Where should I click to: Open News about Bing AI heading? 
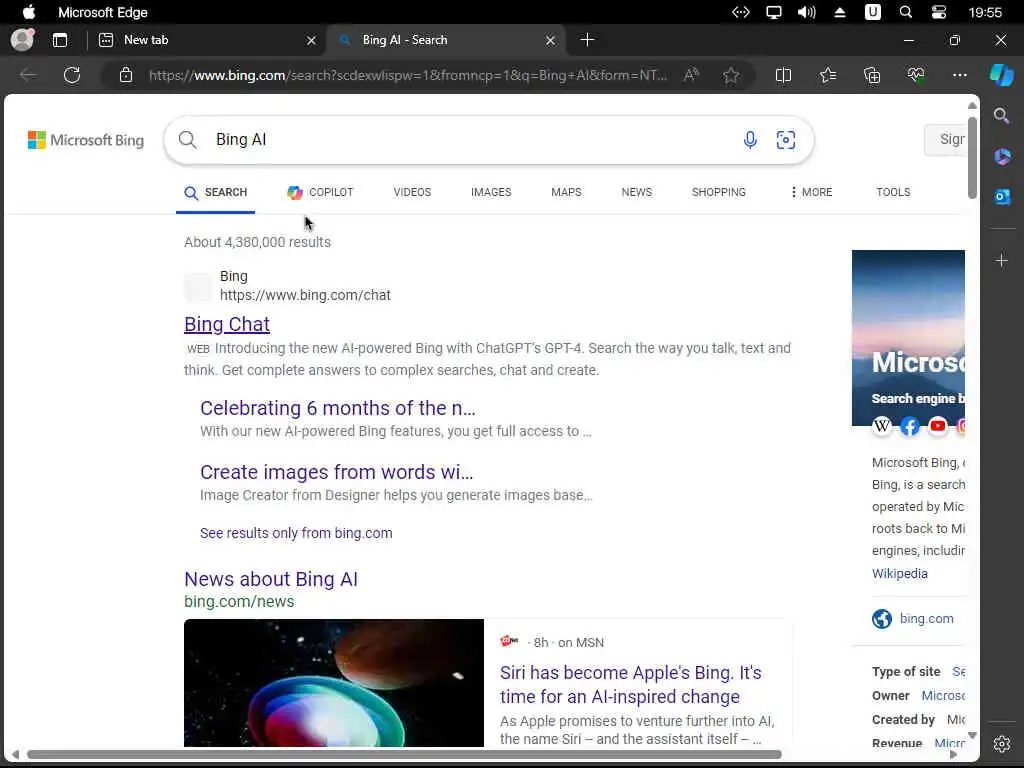click(271, 579)
